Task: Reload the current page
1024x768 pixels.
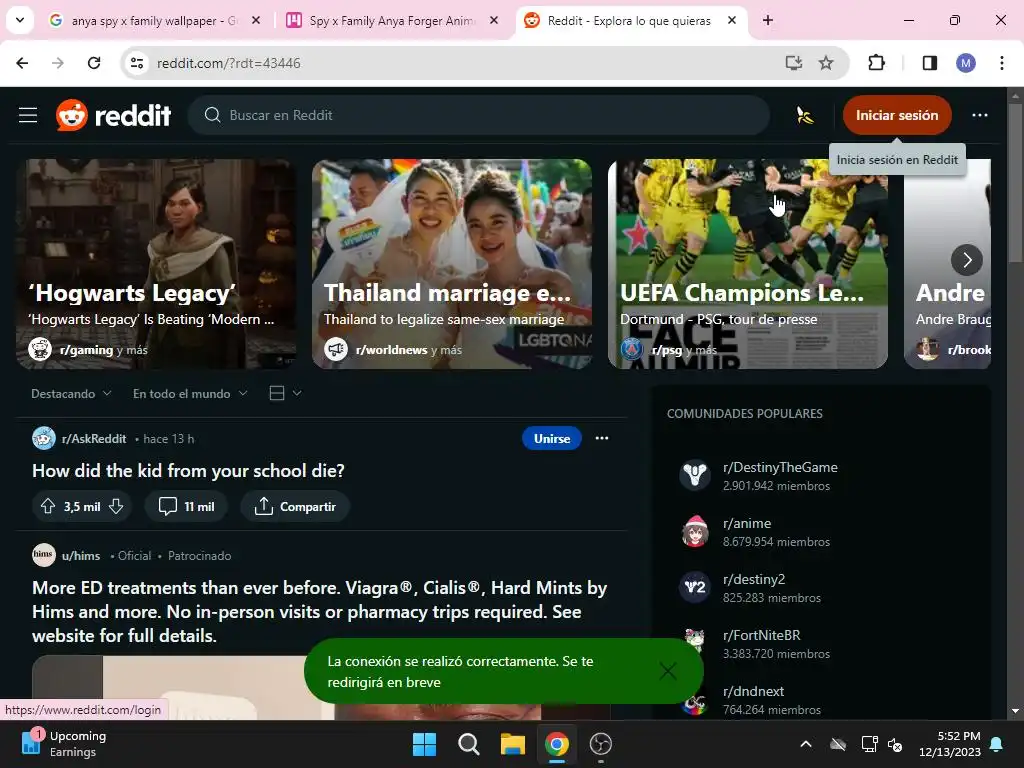Action: [94, 63]
